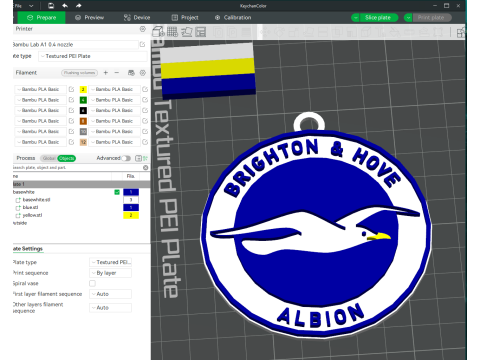Open Plate Settings plate type dropdown

click(110, 262)
